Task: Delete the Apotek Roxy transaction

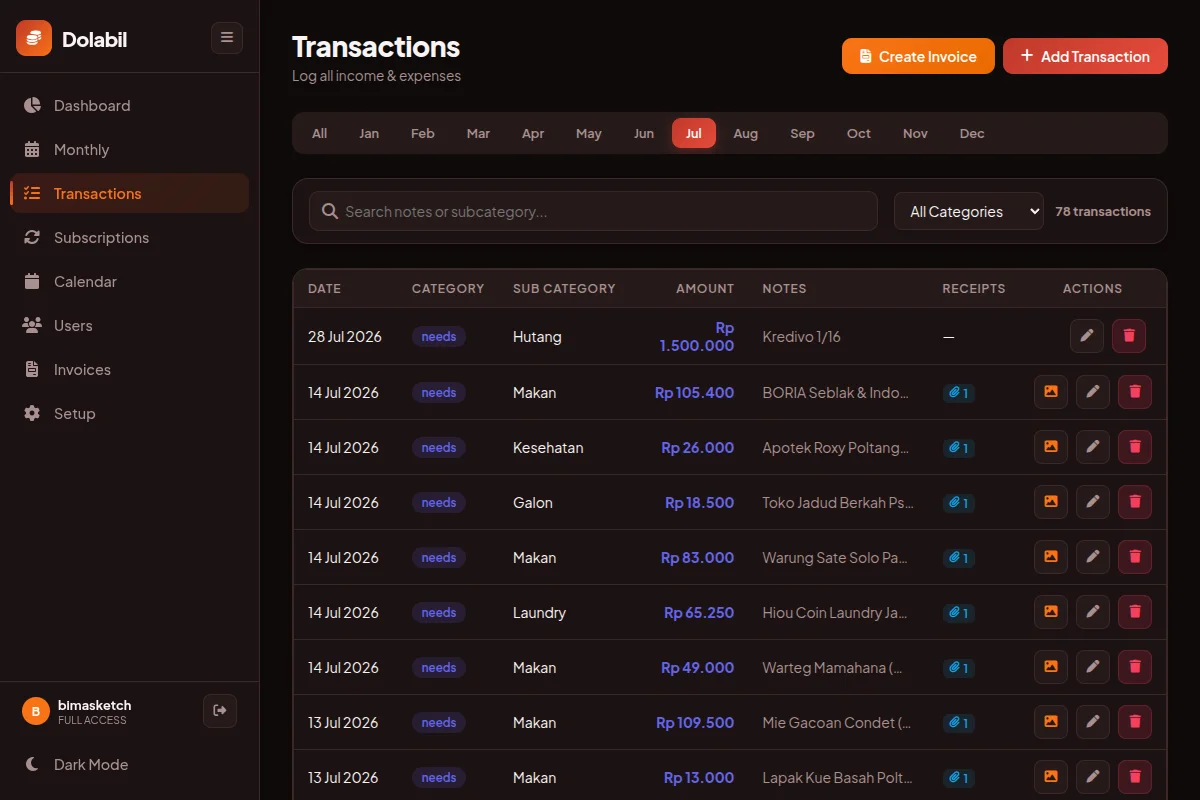Action: 1135,447
